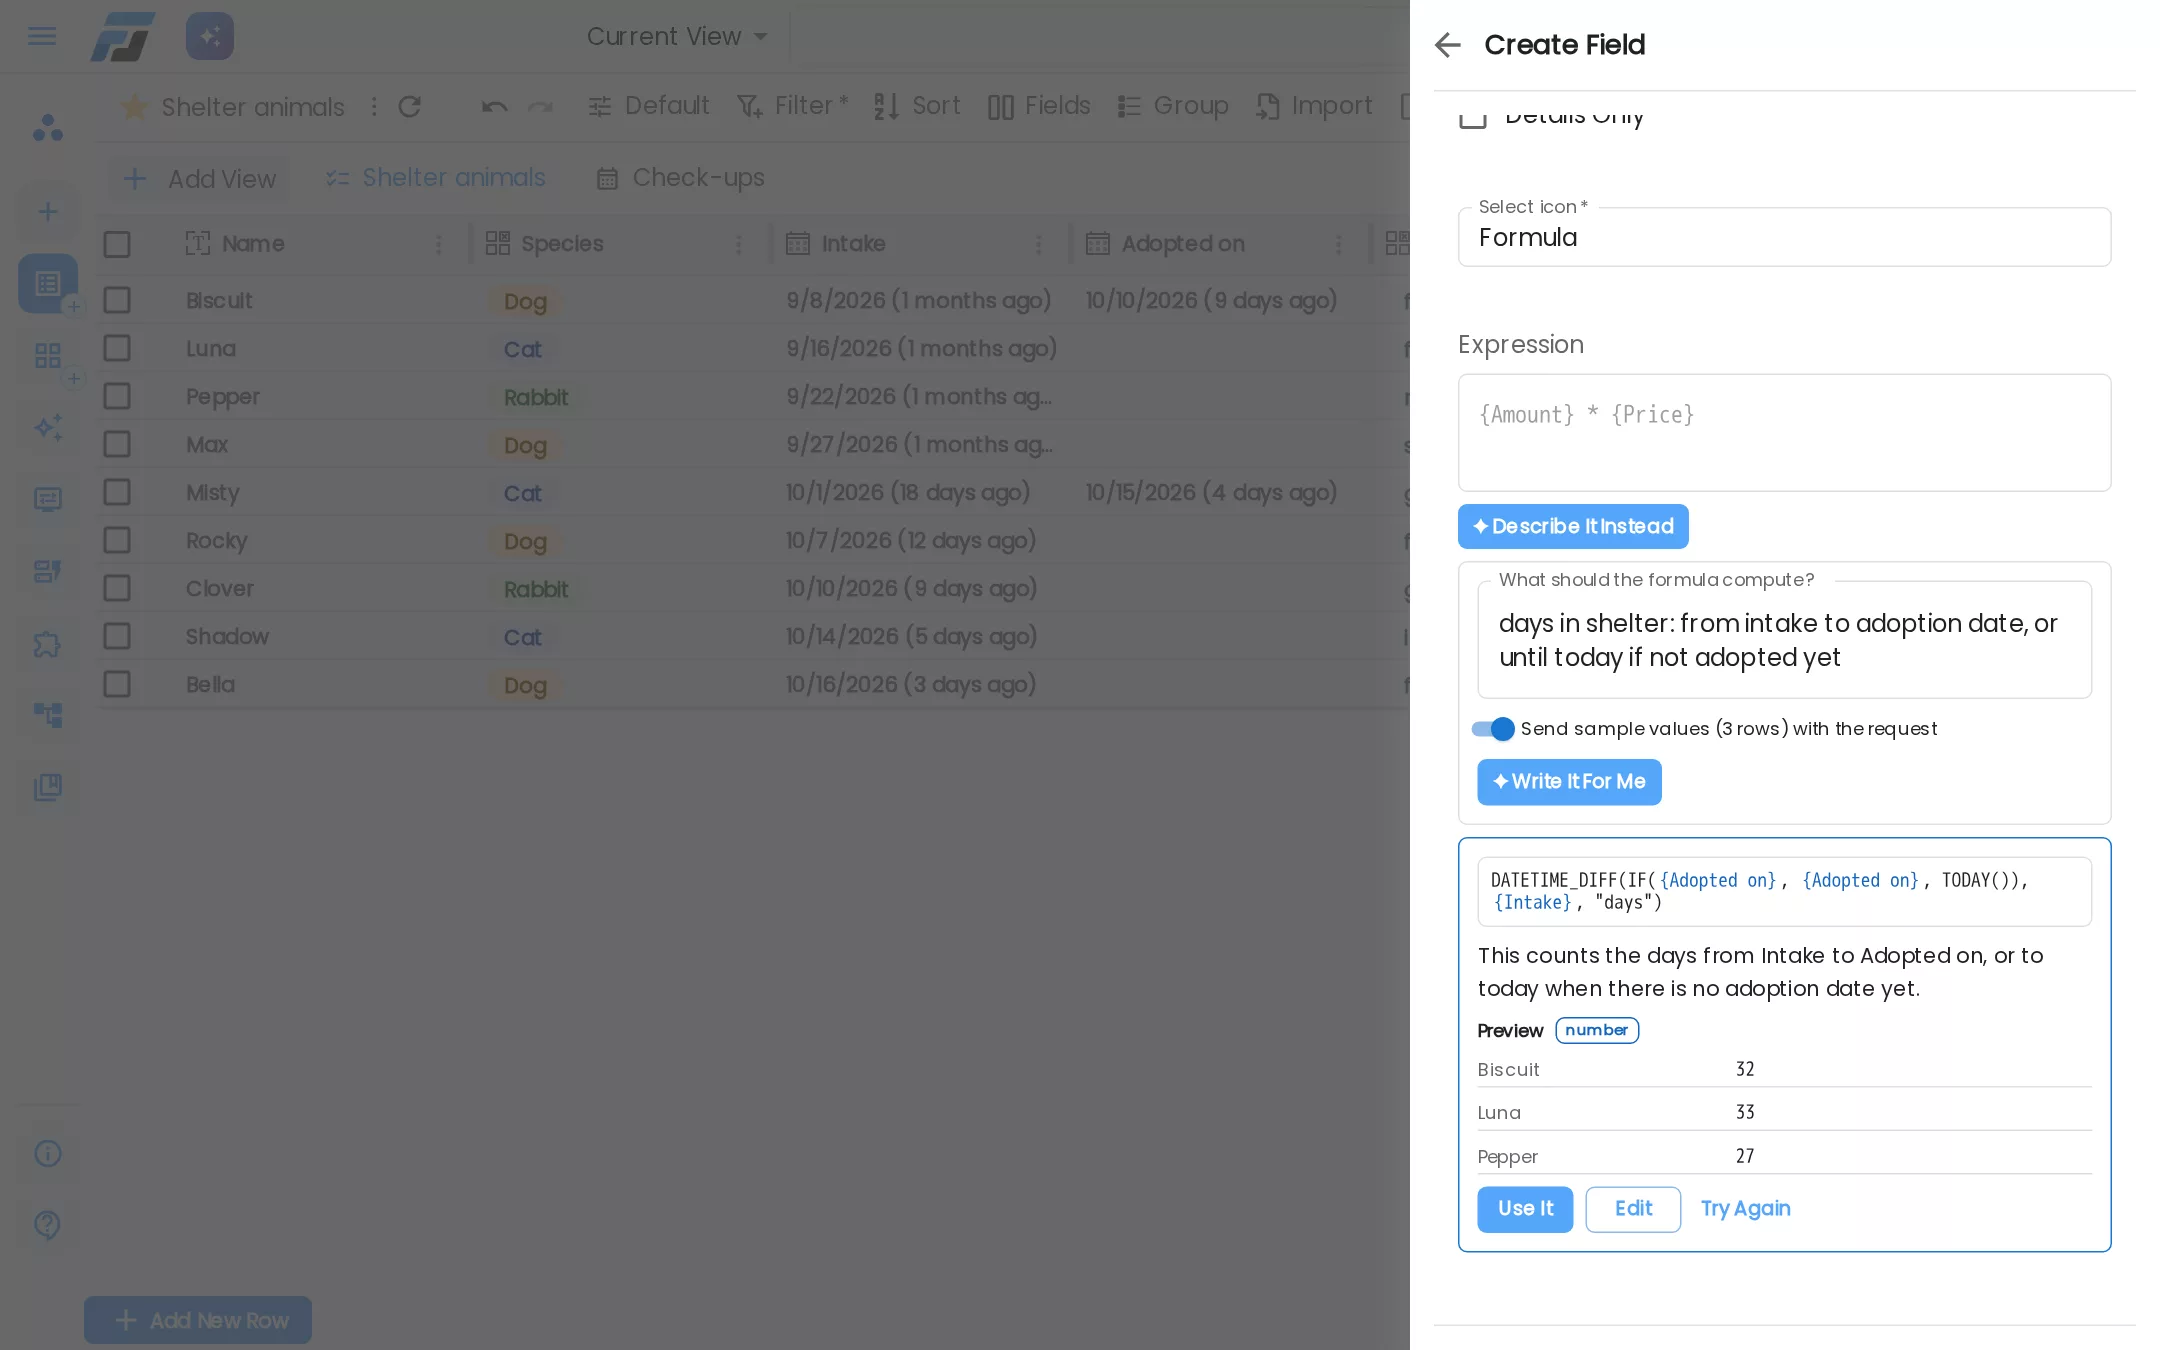Open the Filter options
2160x1350 pixels.
pos(792,106)
